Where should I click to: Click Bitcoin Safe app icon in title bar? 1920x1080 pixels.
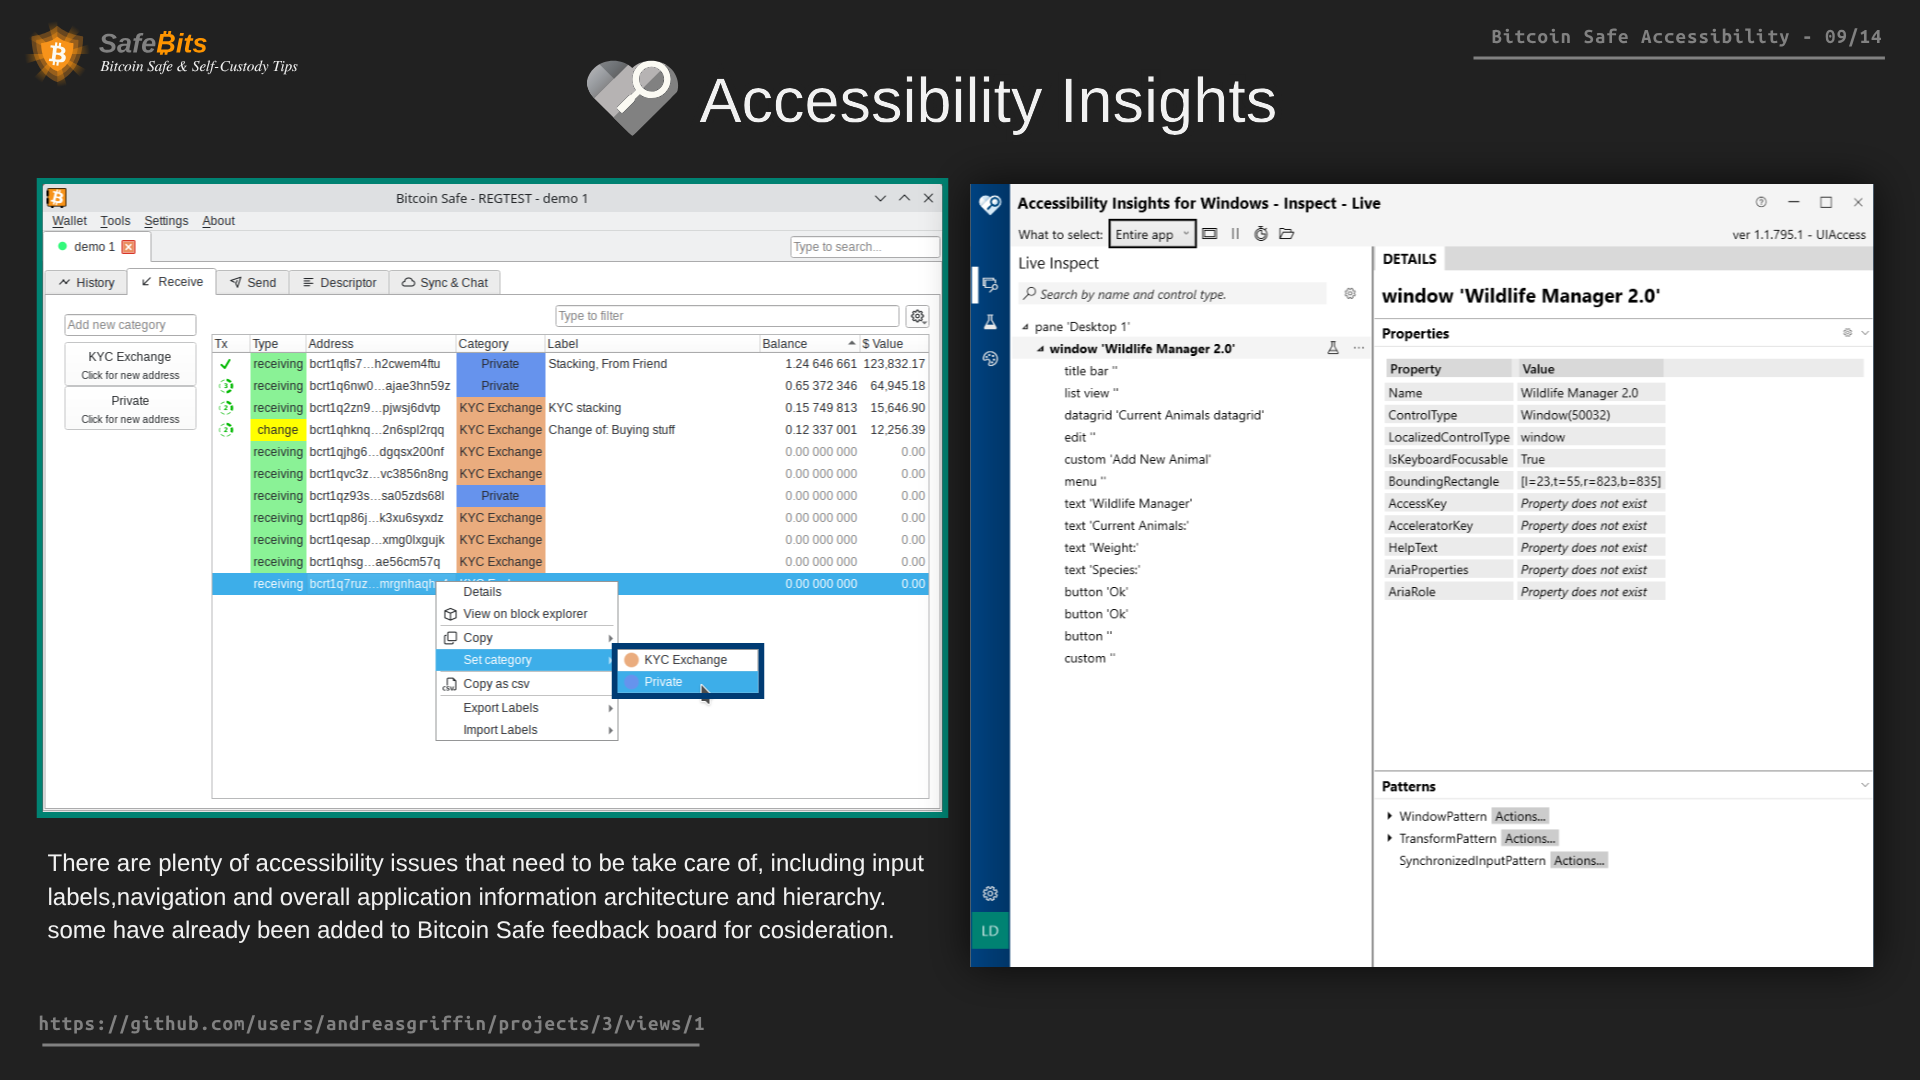[x=57, y=198]
